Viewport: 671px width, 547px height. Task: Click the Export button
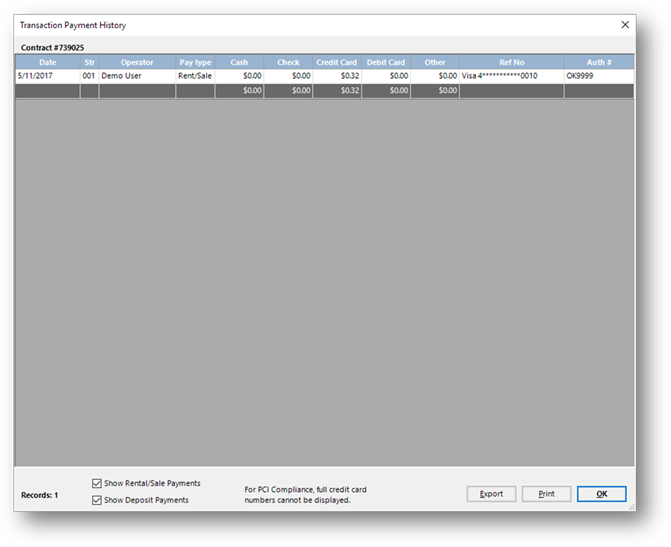coord(491,494)
